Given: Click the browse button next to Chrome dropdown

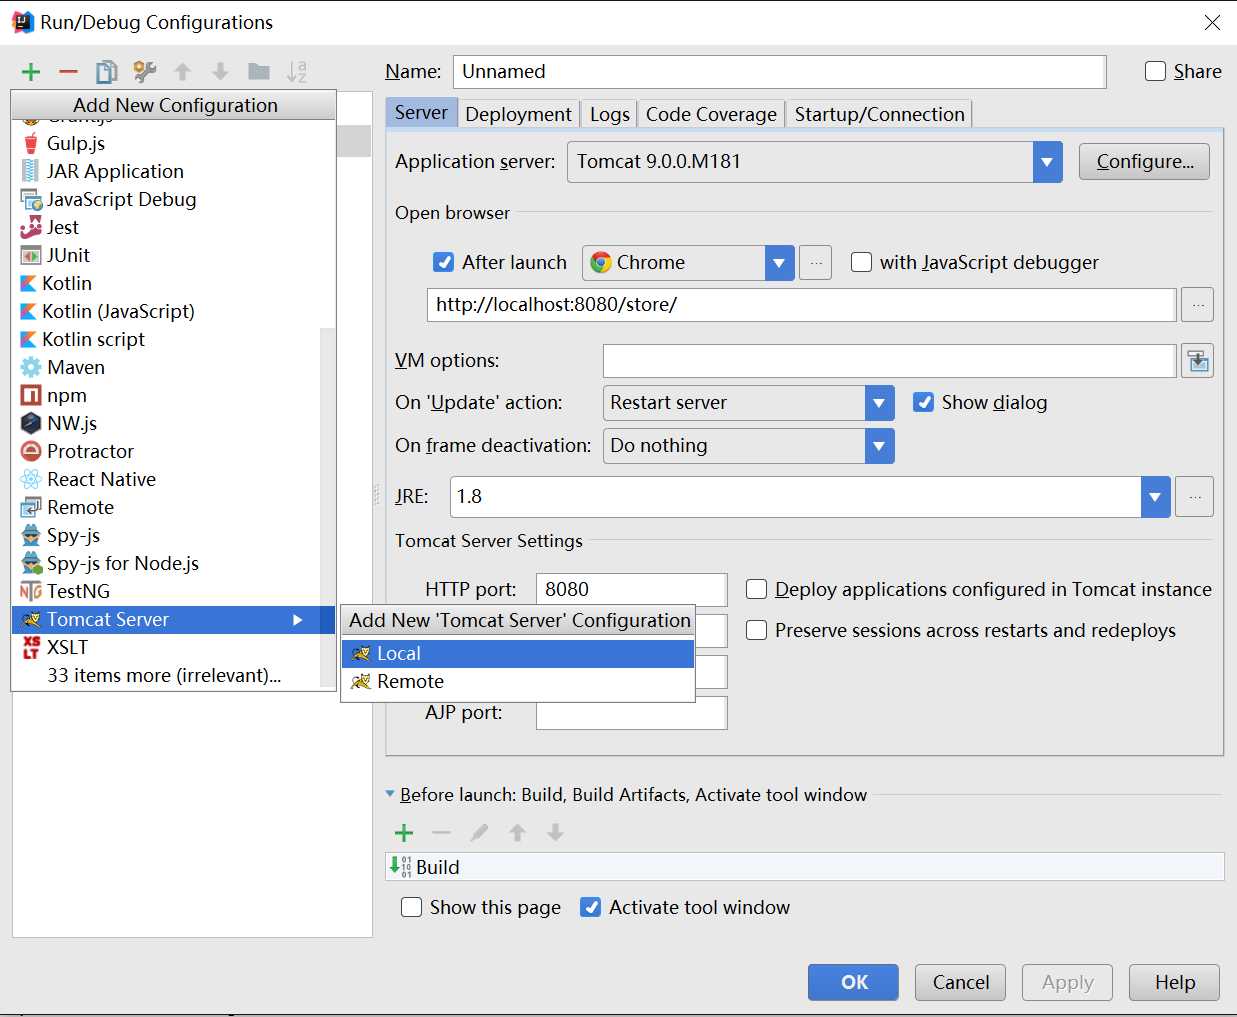Looking at the screenshot, I should click(816, 263).
